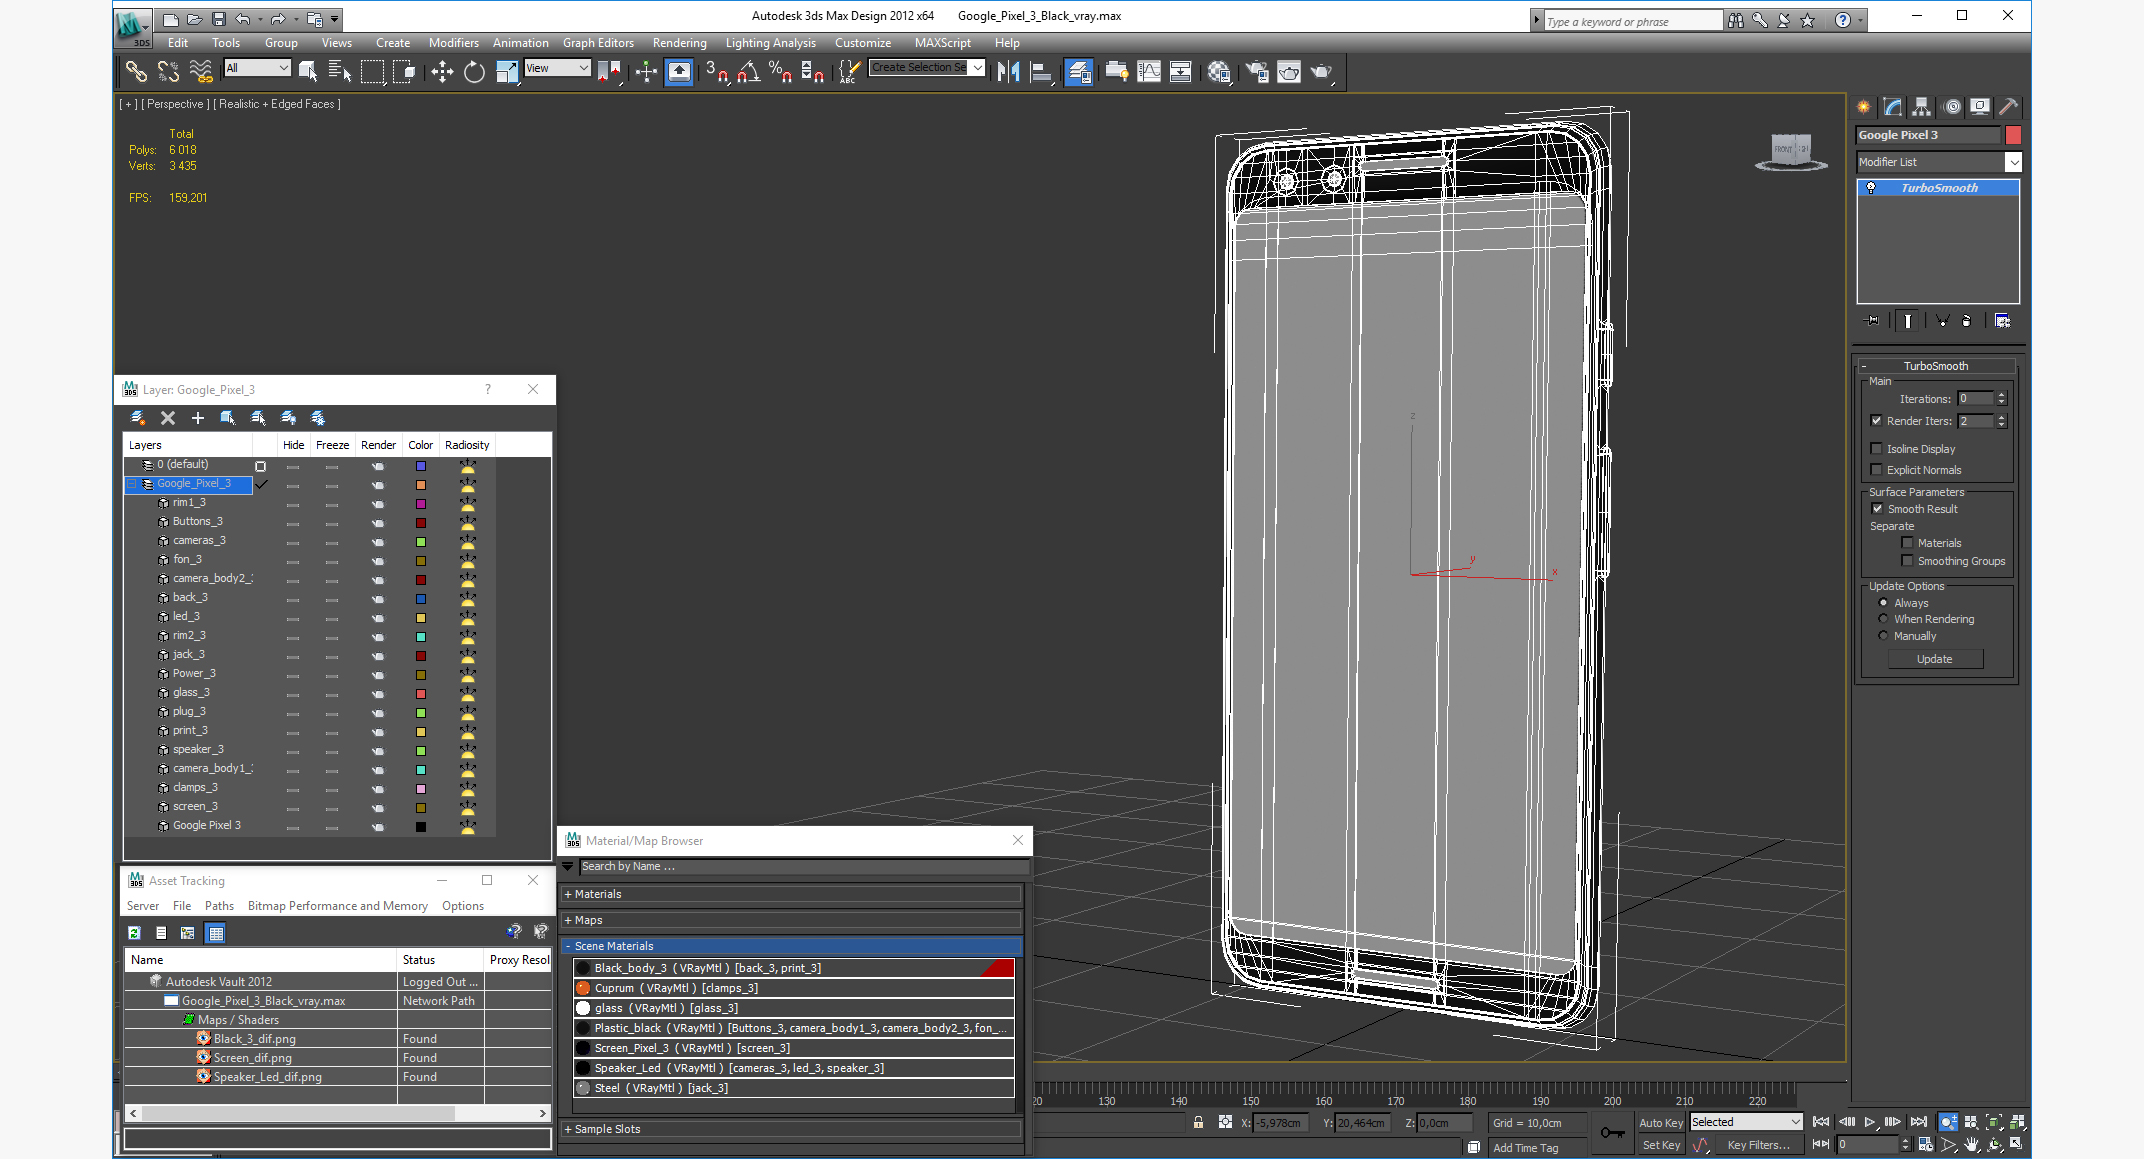This screenshot has width=2144, height=1159.
Task: Open Bitmap Performance and Memory menu
Action: tap(338, 906)
